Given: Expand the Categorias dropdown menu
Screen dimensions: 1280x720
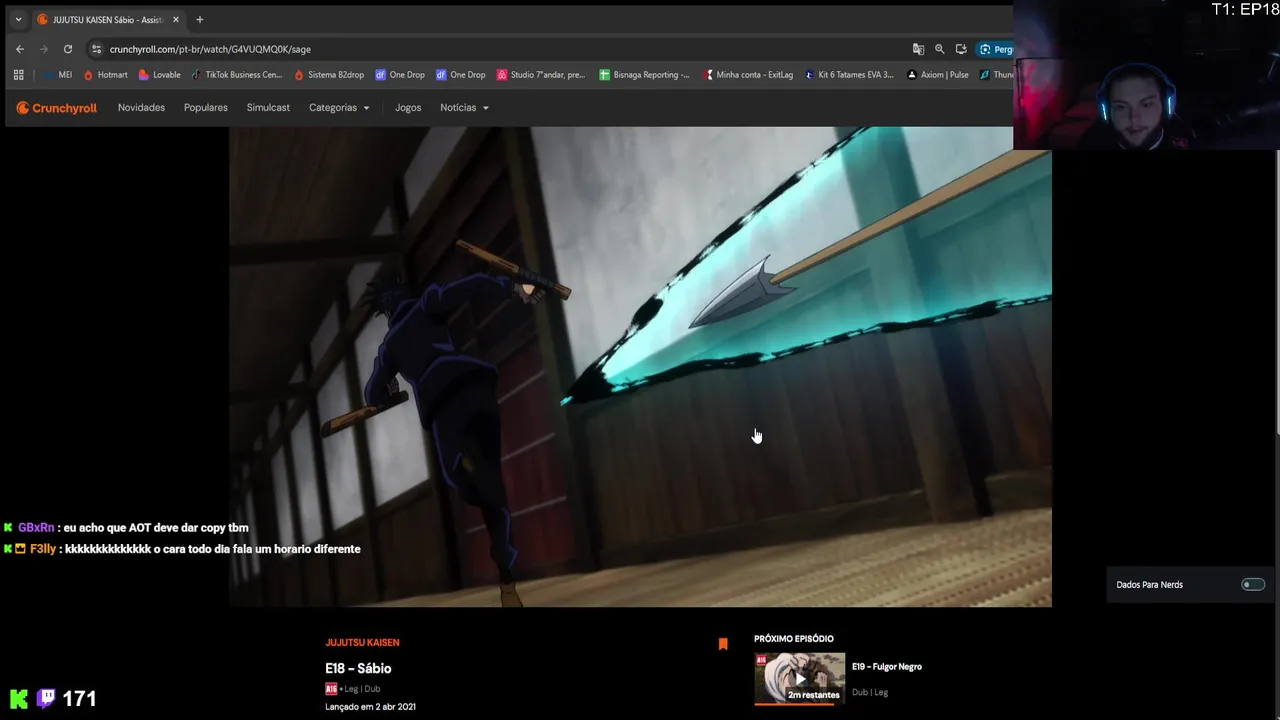Looking at the screenshot, I should tap(339, 108).
